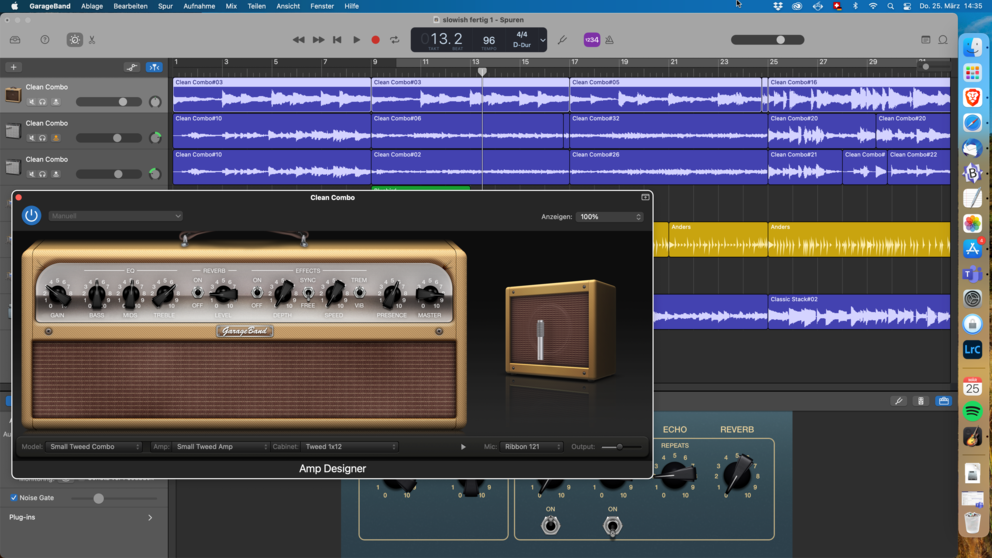Click pan knob of second Clean Combo track
Viewport: 992px width, 558px height.
(x=155, y=138)
